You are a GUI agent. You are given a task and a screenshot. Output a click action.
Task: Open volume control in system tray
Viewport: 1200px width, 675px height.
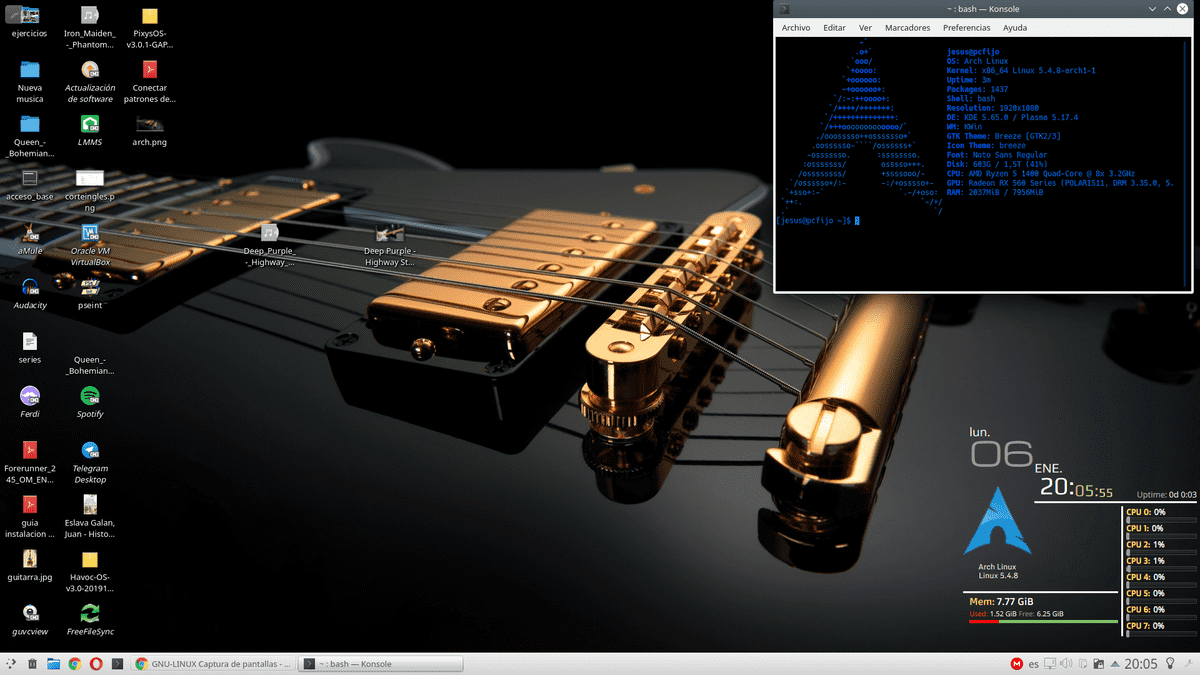tap(1066, 664)
